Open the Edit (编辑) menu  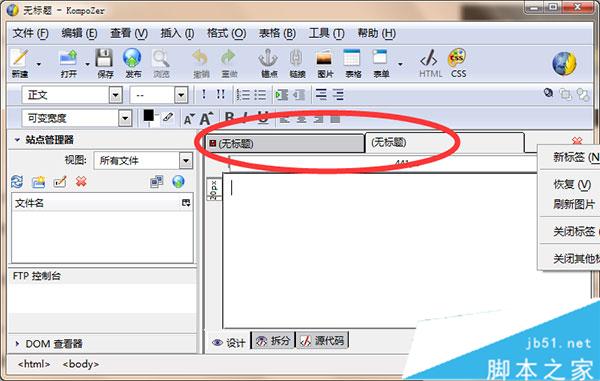79,33
